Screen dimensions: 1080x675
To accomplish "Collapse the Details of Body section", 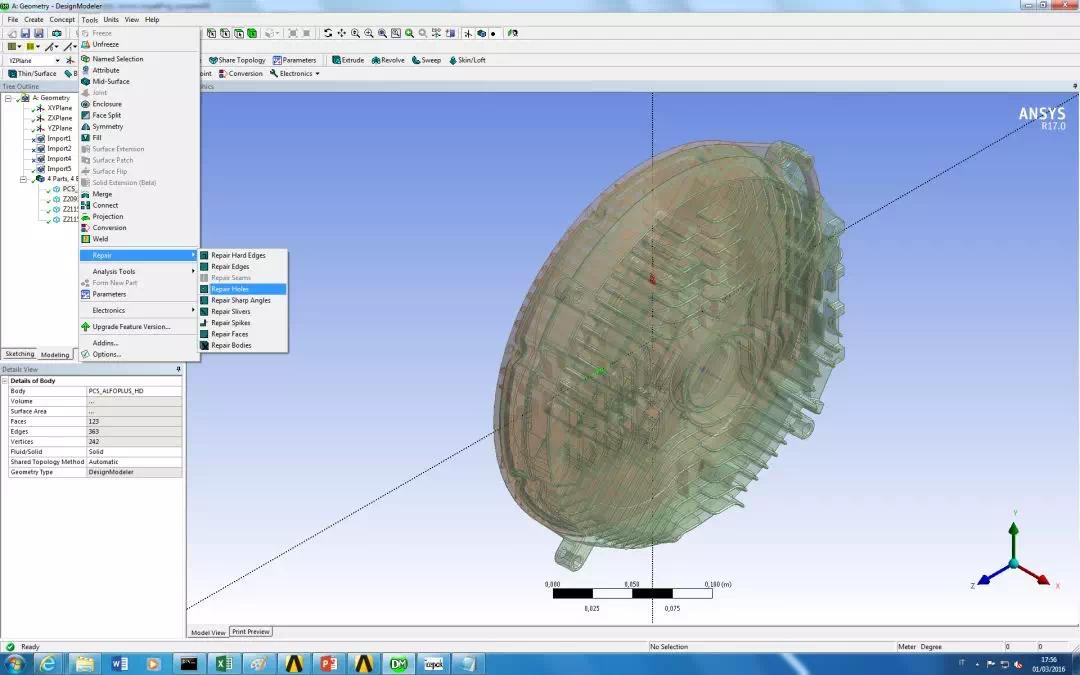I will pos(5,381).
